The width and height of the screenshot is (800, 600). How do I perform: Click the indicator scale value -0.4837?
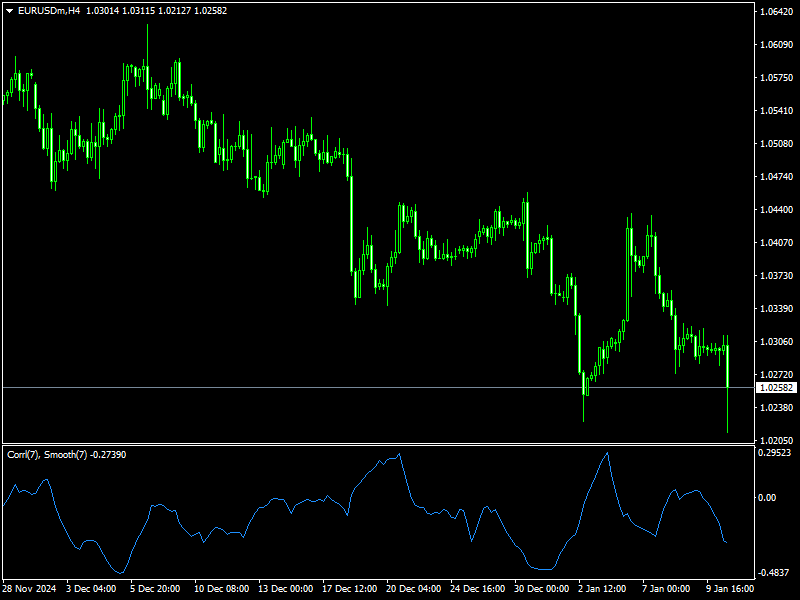pos(774,572)
